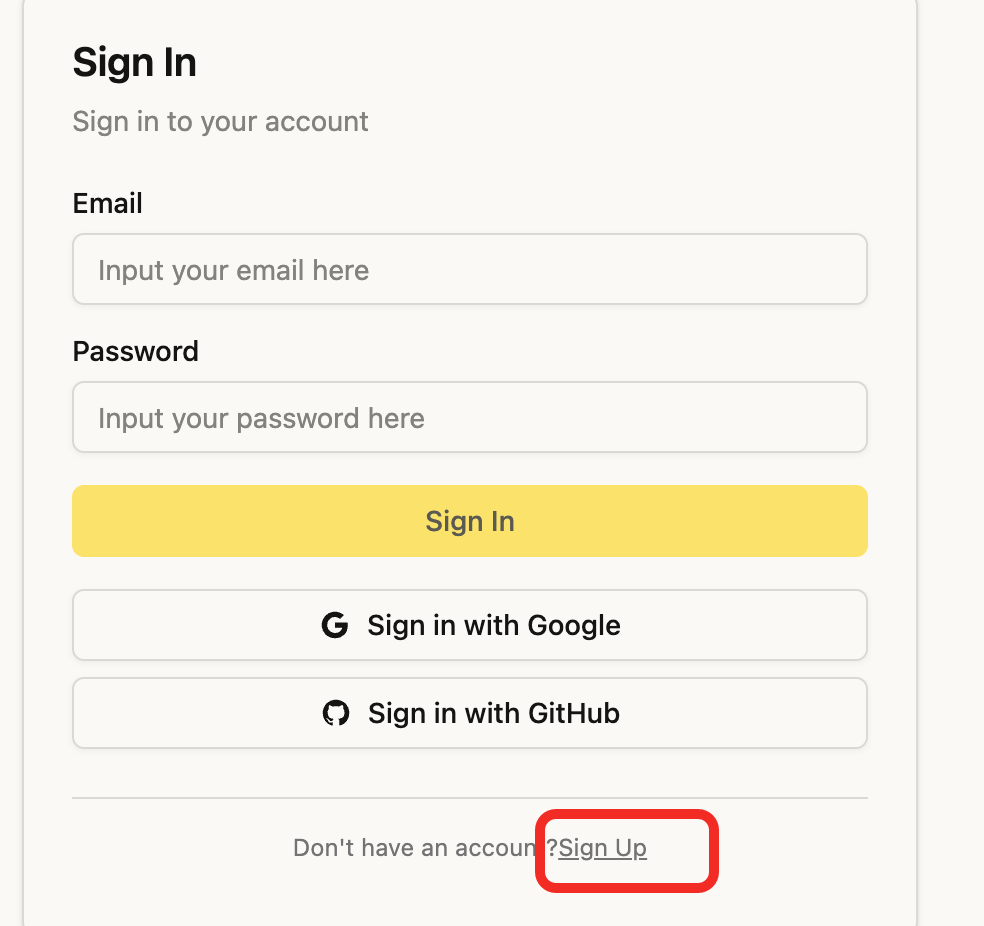Click the right end of the Password field
984x926 pixels.
[x=845, y=418]
